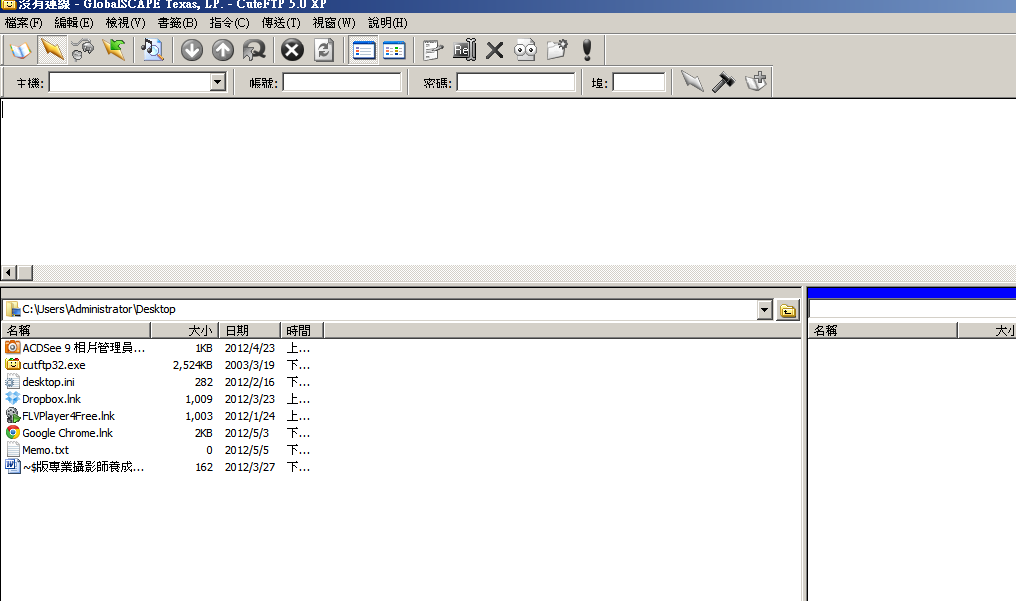Click the 162 size cell

click(x=204, y=467)
